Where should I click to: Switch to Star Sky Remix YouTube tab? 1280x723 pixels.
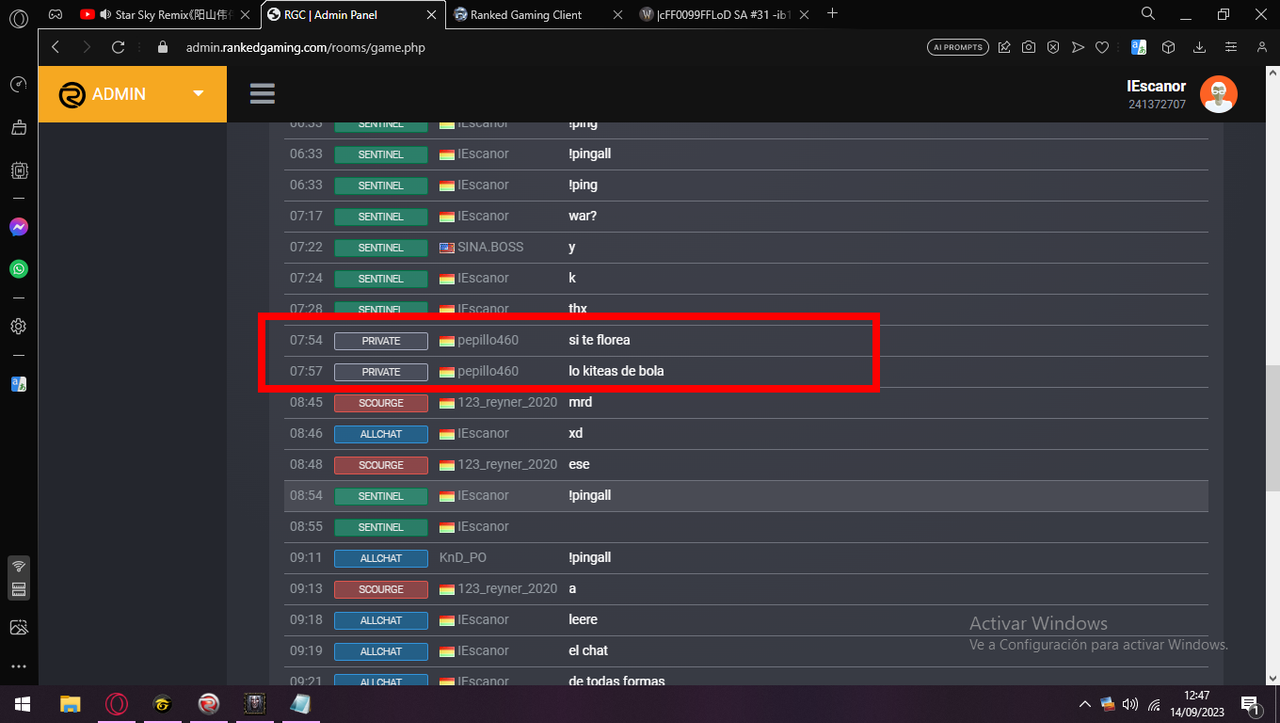[163, 15]
